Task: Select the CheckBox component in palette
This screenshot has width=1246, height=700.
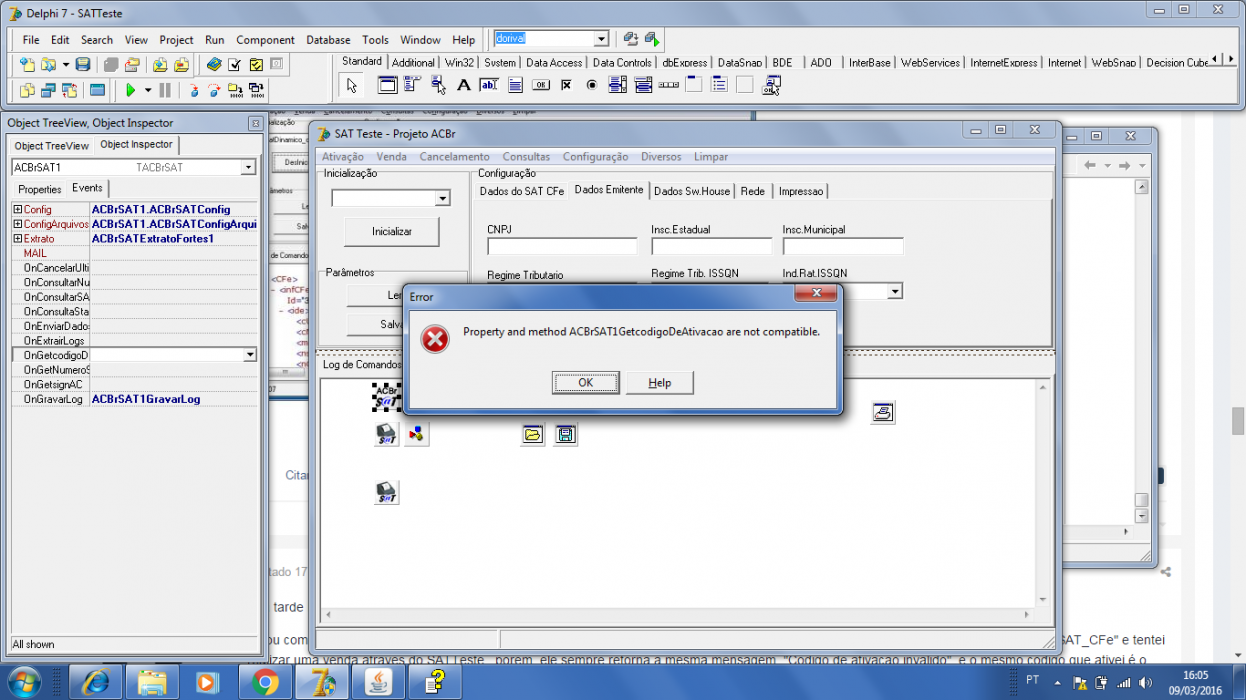Action: tap(566, 86)
